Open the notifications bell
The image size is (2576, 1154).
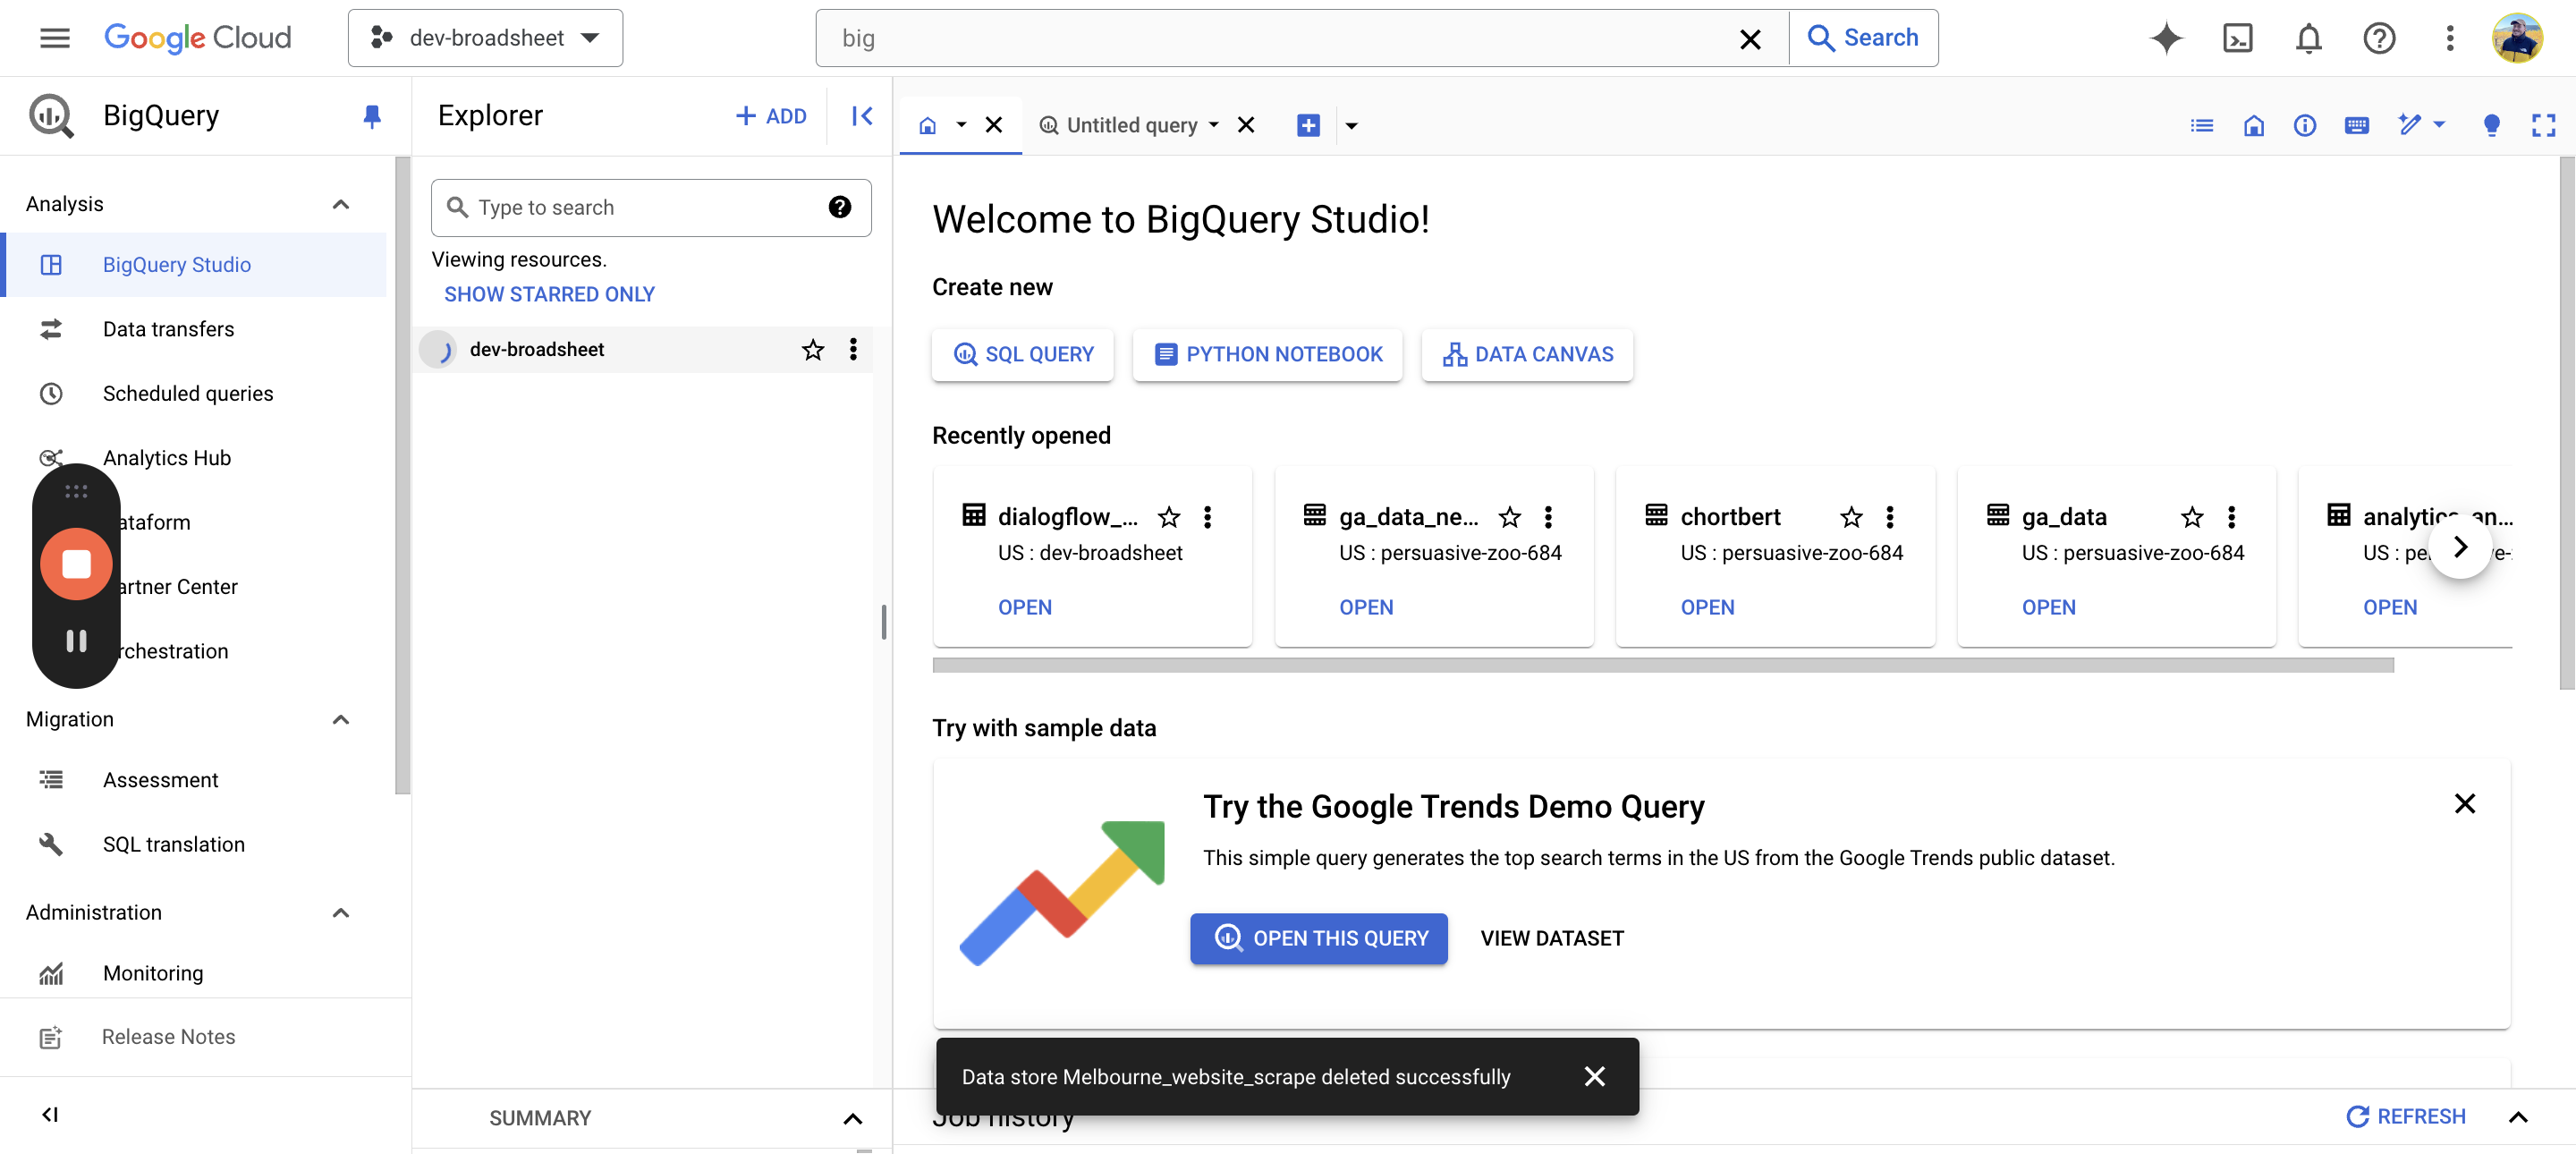(x=2308, y=38)
